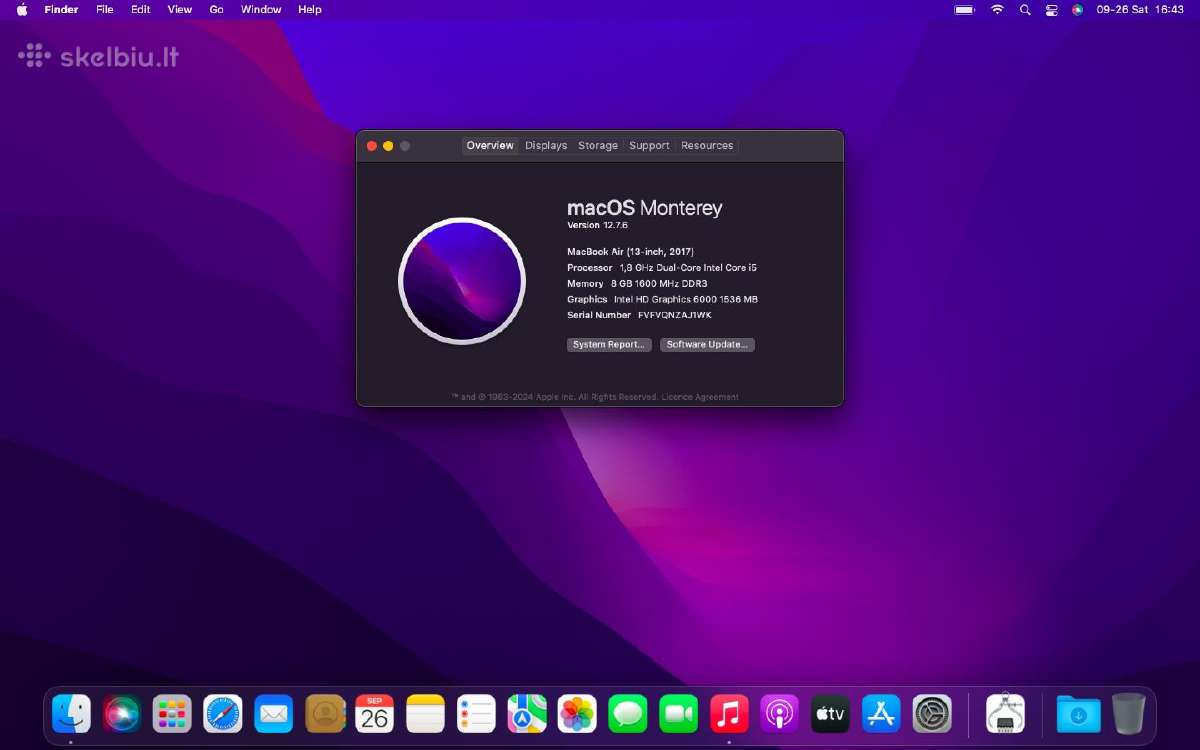Image resolution: width=1200 pixels, height=750 pixels.
Task: Click the Software Update button
Action: (x=707, y=344)
